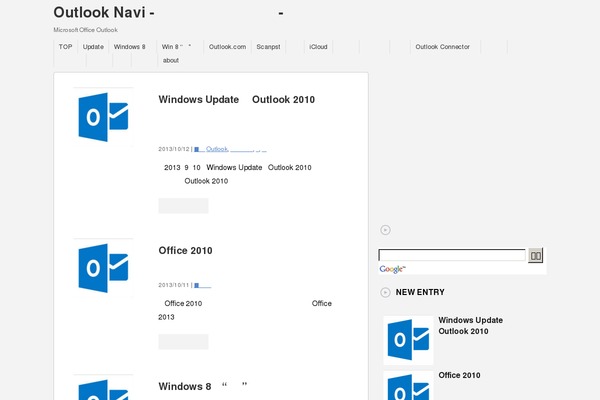600x400 pixels.
Task: Open sidebar Office 2010 entry
Action: [x=459, y=375]
